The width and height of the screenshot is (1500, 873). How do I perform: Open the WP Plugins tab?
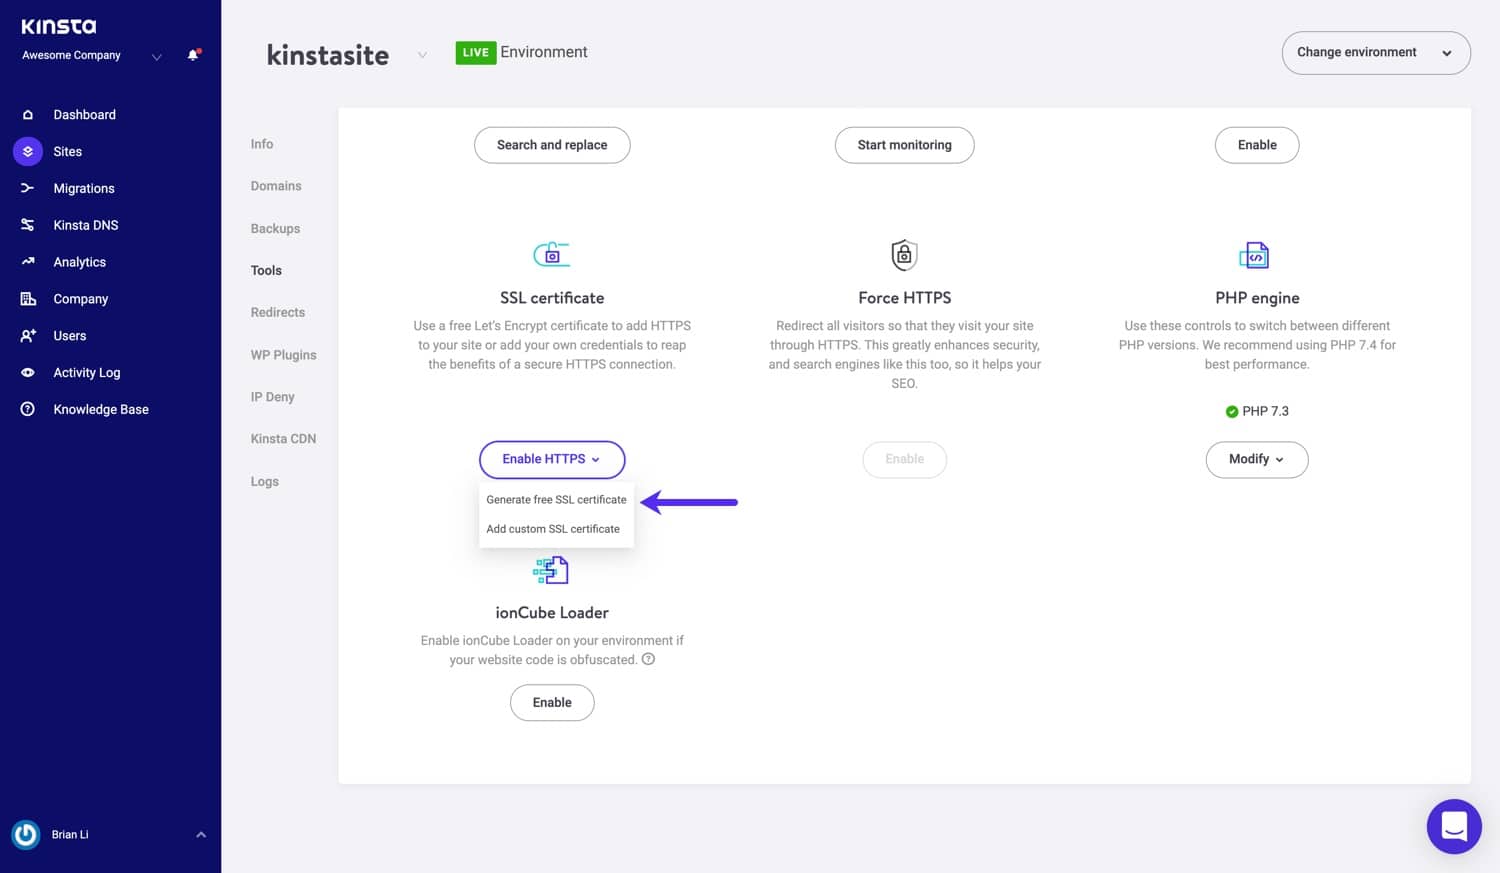click(283, 355)
